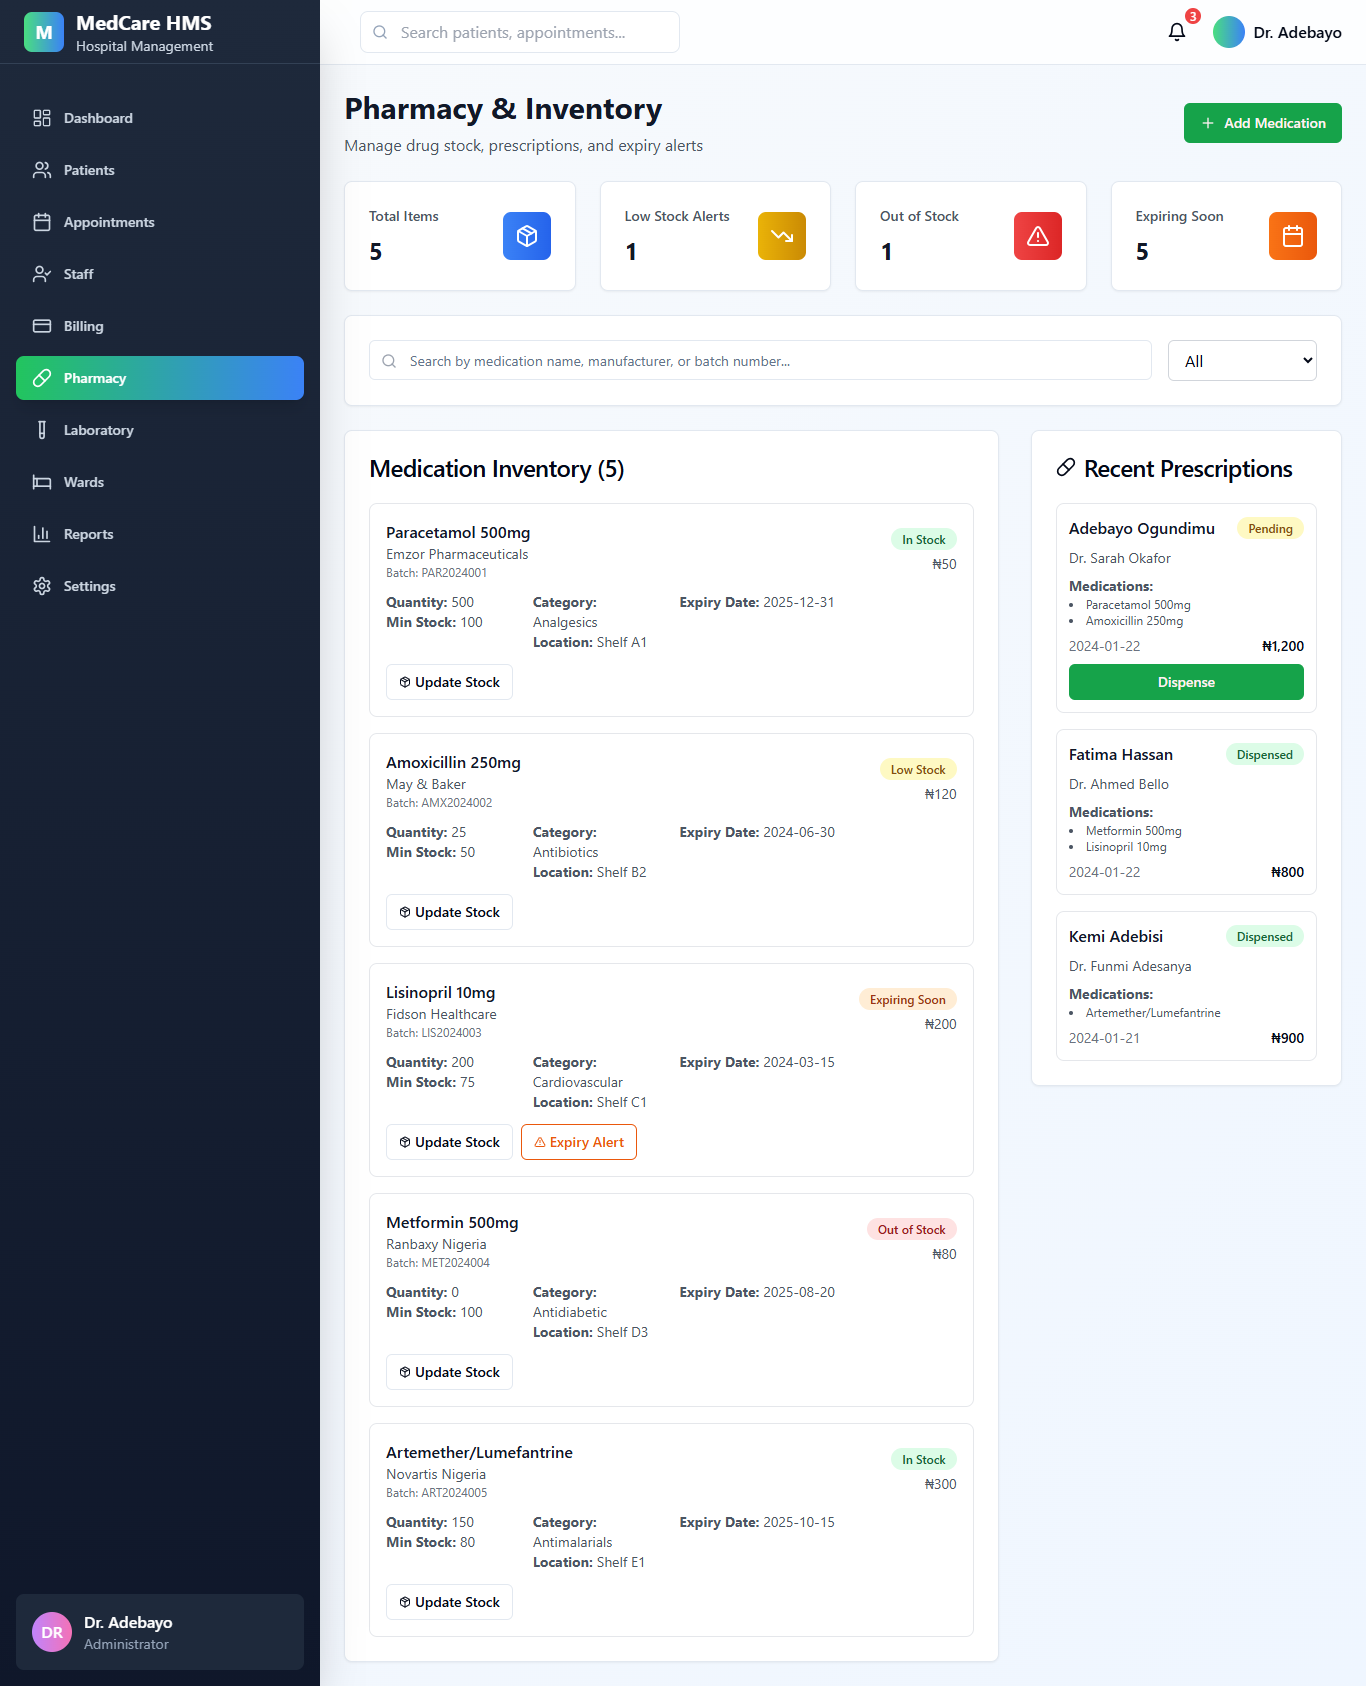Dispense Adebayo Ogundimu's pending prescription

[x=1185, y=682]
